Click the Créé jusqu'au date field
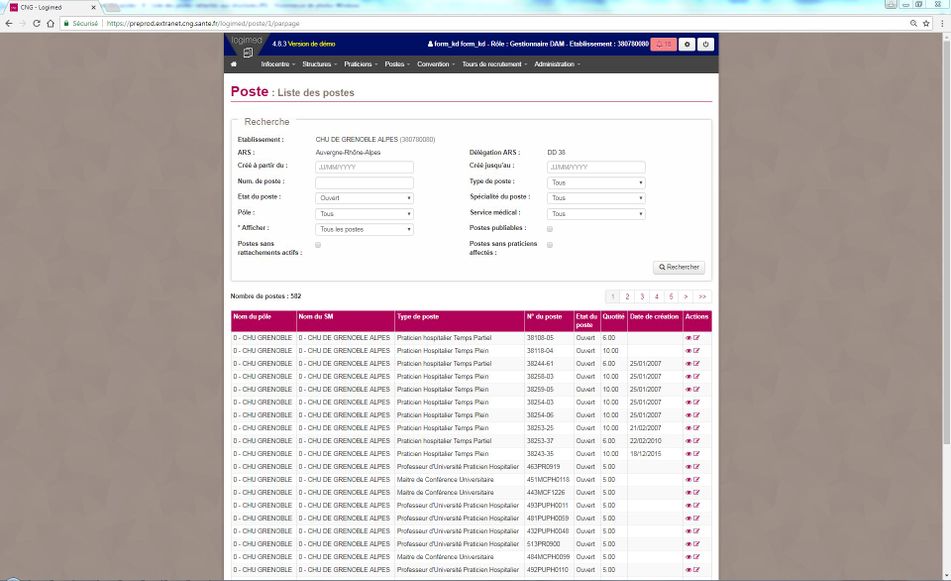This screenshot has width=951, height=581. pyautogui.click(x=596, y=167)
